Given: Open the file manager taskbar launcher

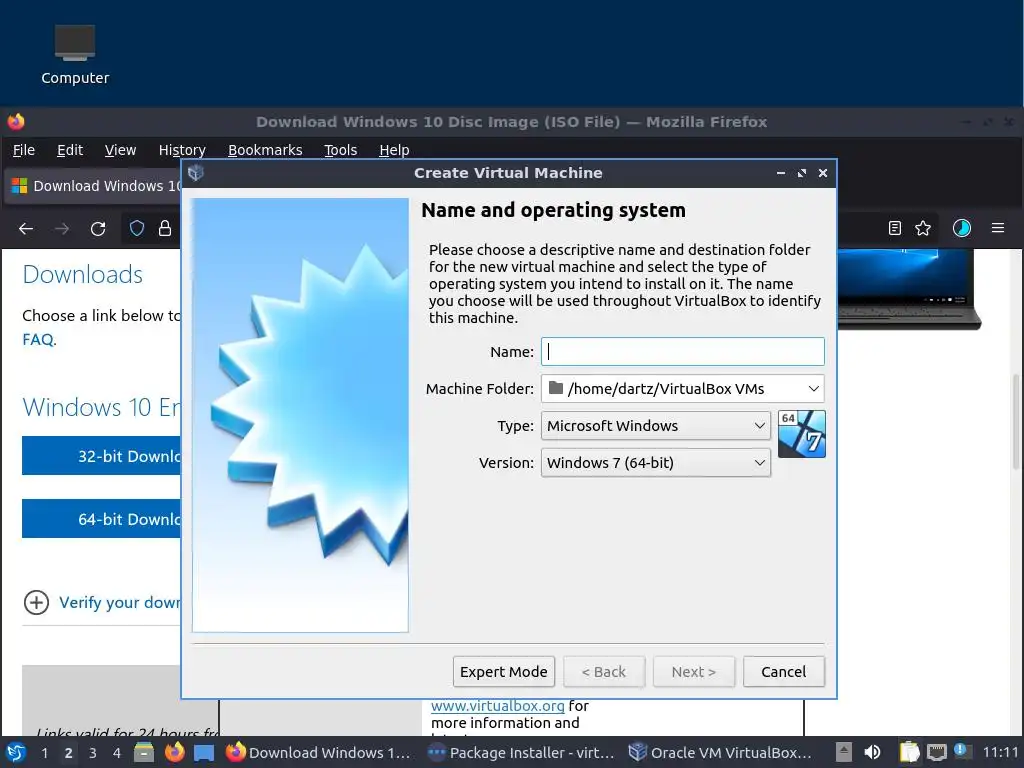Looking at the screenshot, I should (144, 753).
